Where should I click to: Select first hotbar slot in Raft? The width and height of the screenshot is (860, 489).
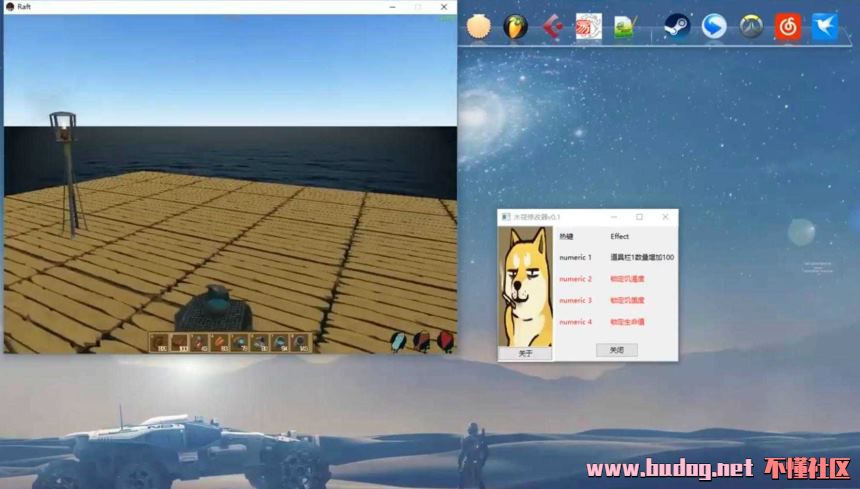[x=159, y=343]
